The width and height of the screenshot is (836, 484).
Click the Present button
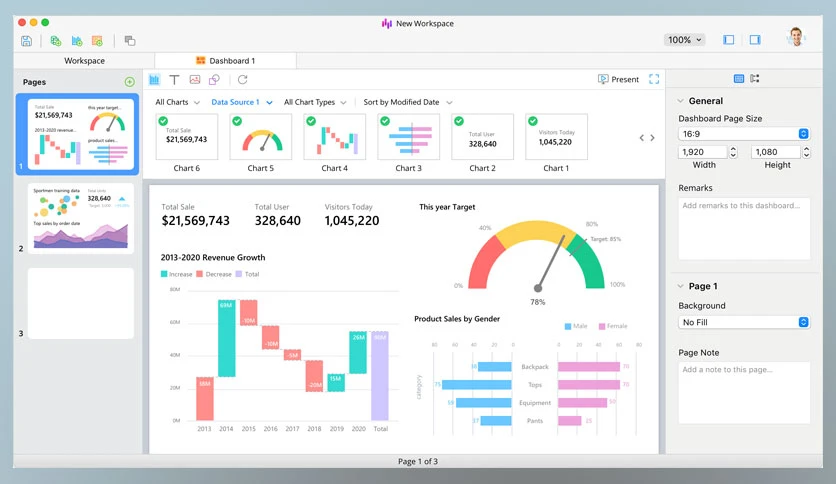[618, 79]
